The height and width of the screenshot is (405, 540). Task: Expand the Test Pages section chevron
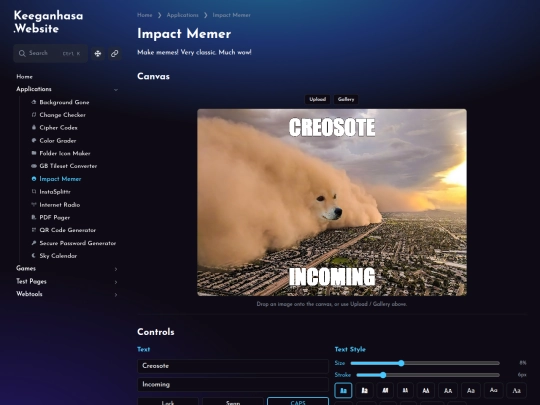coord(116,282)
